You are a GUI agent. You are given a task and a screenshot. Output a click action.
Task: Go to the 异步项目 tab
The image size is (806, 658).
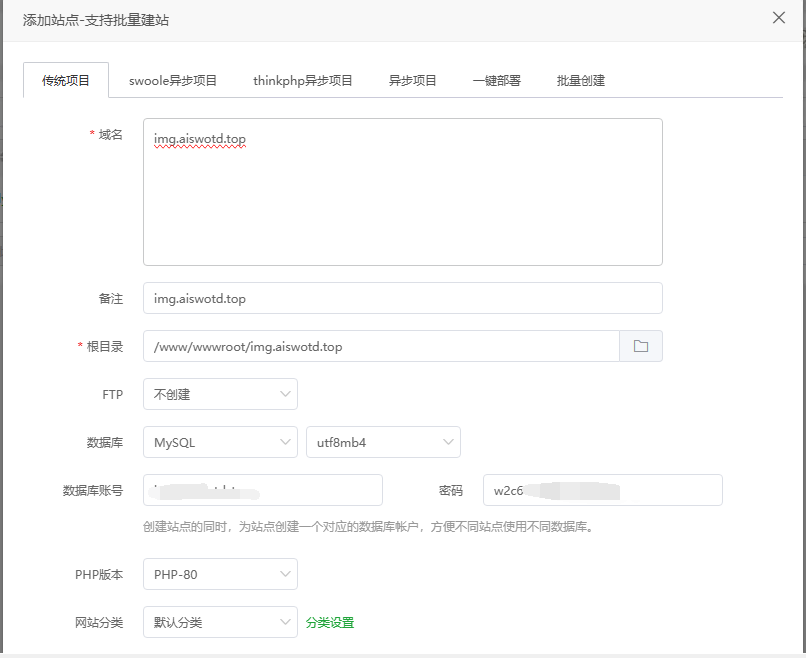tap(413, 81)
